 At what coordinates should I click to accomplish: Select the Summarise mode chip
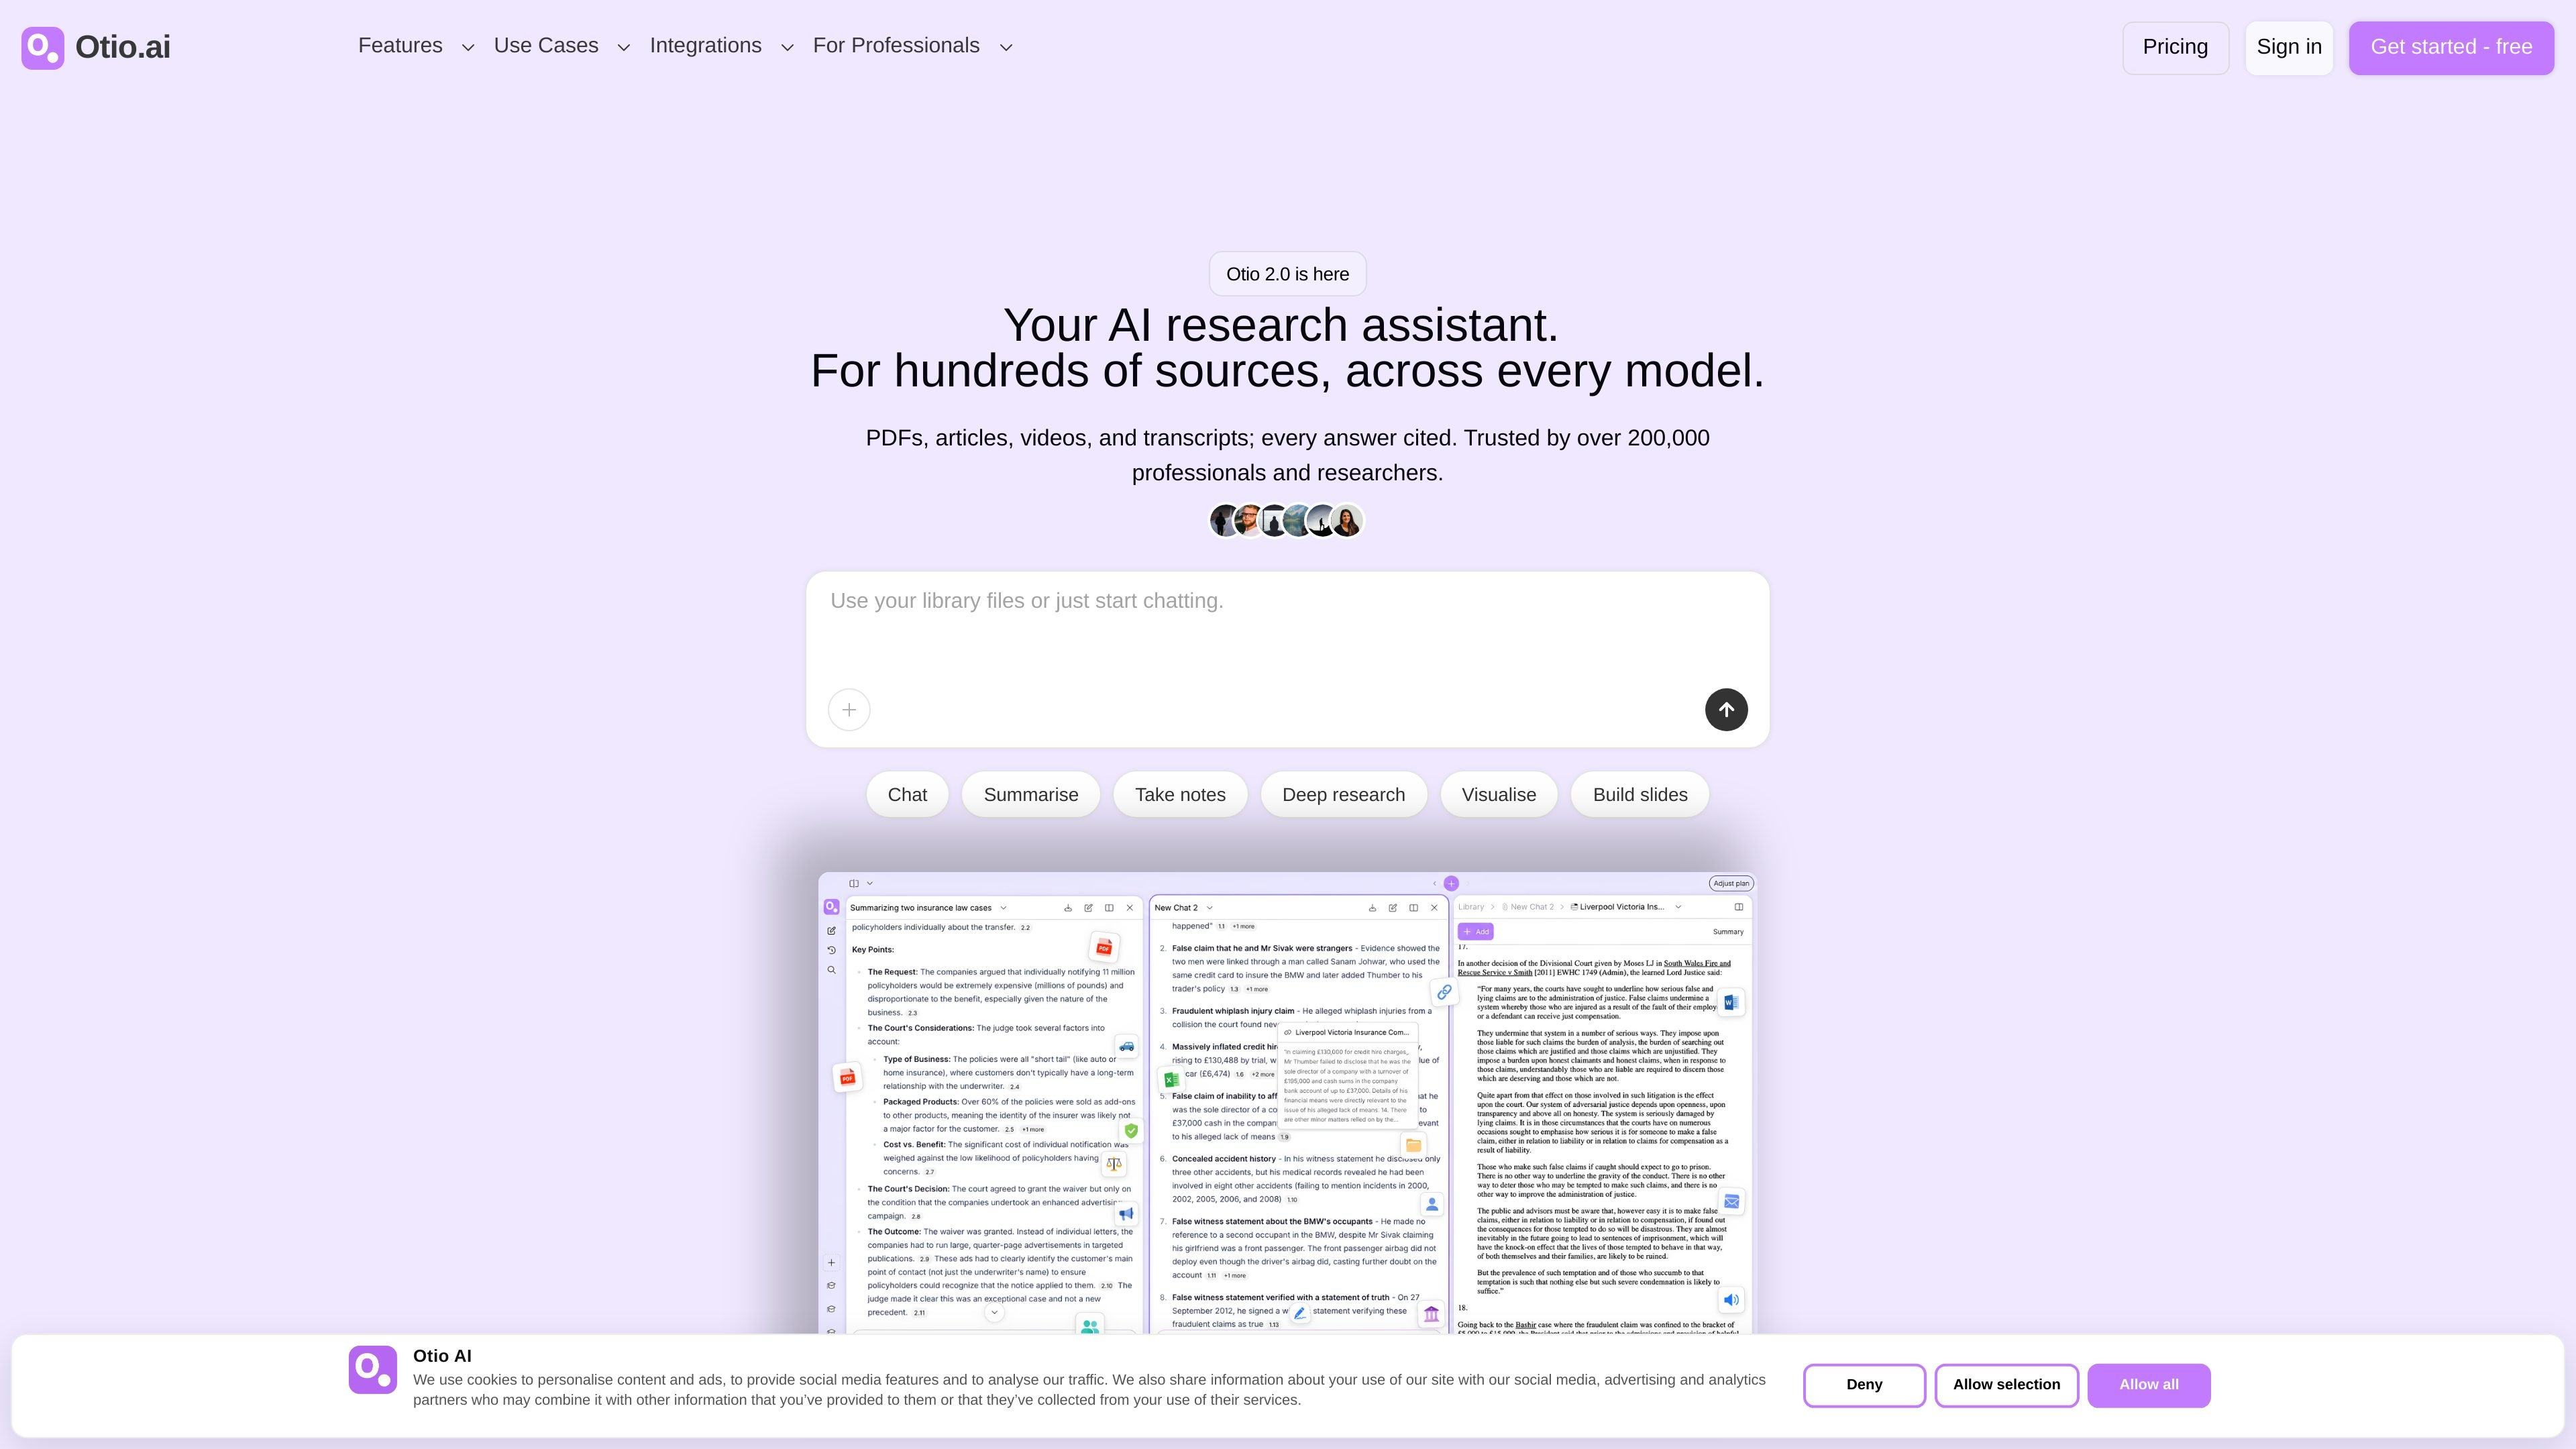point(1031,795)
